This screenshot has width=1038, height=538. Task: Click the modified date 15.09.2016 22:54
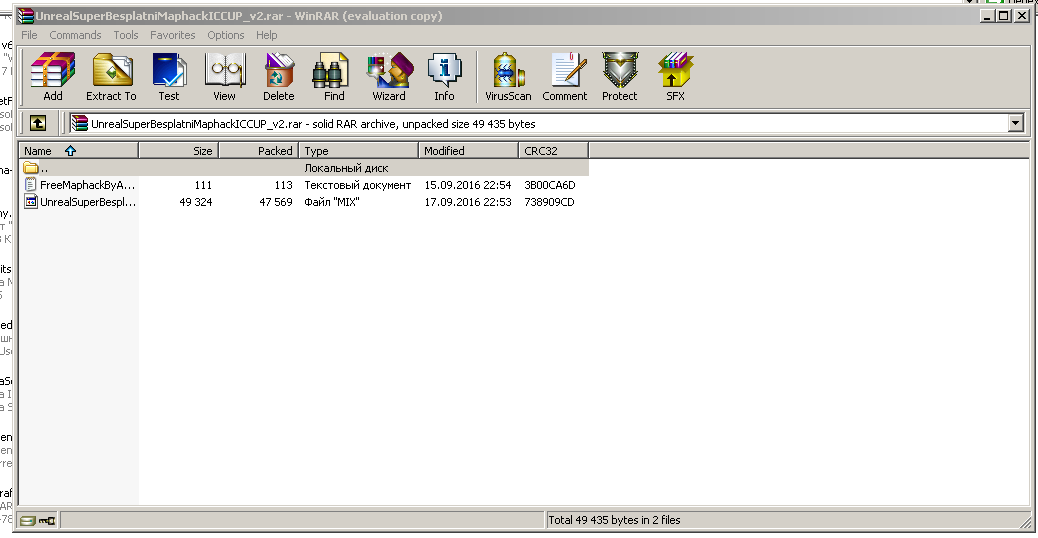[468, 185]
